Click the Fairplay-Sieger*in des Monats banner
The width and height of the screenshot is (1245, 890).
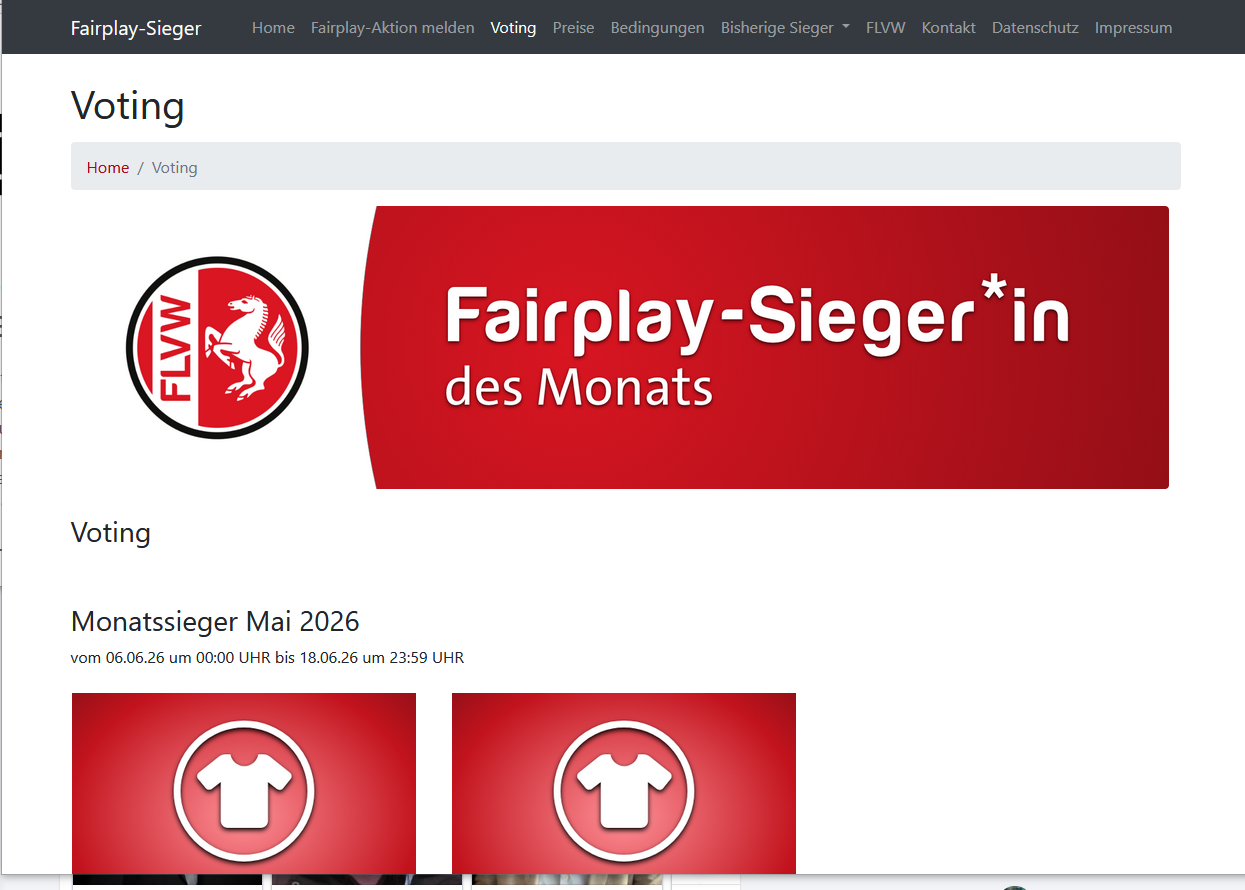[x=764, y=347]
